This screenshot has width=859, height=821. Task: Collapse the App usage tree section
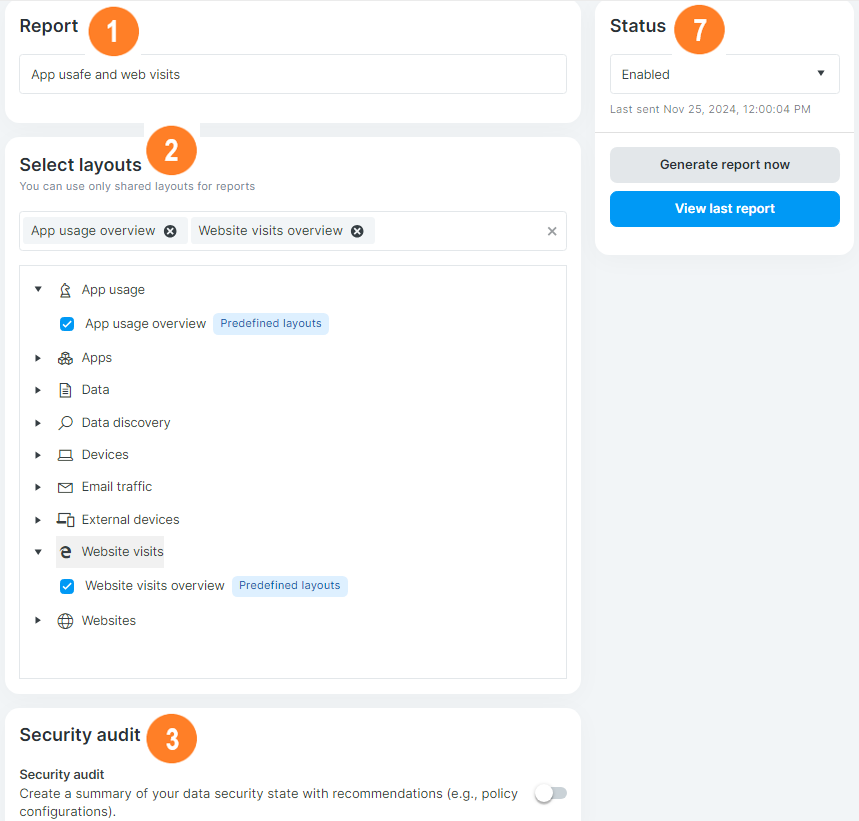point(38,289)
